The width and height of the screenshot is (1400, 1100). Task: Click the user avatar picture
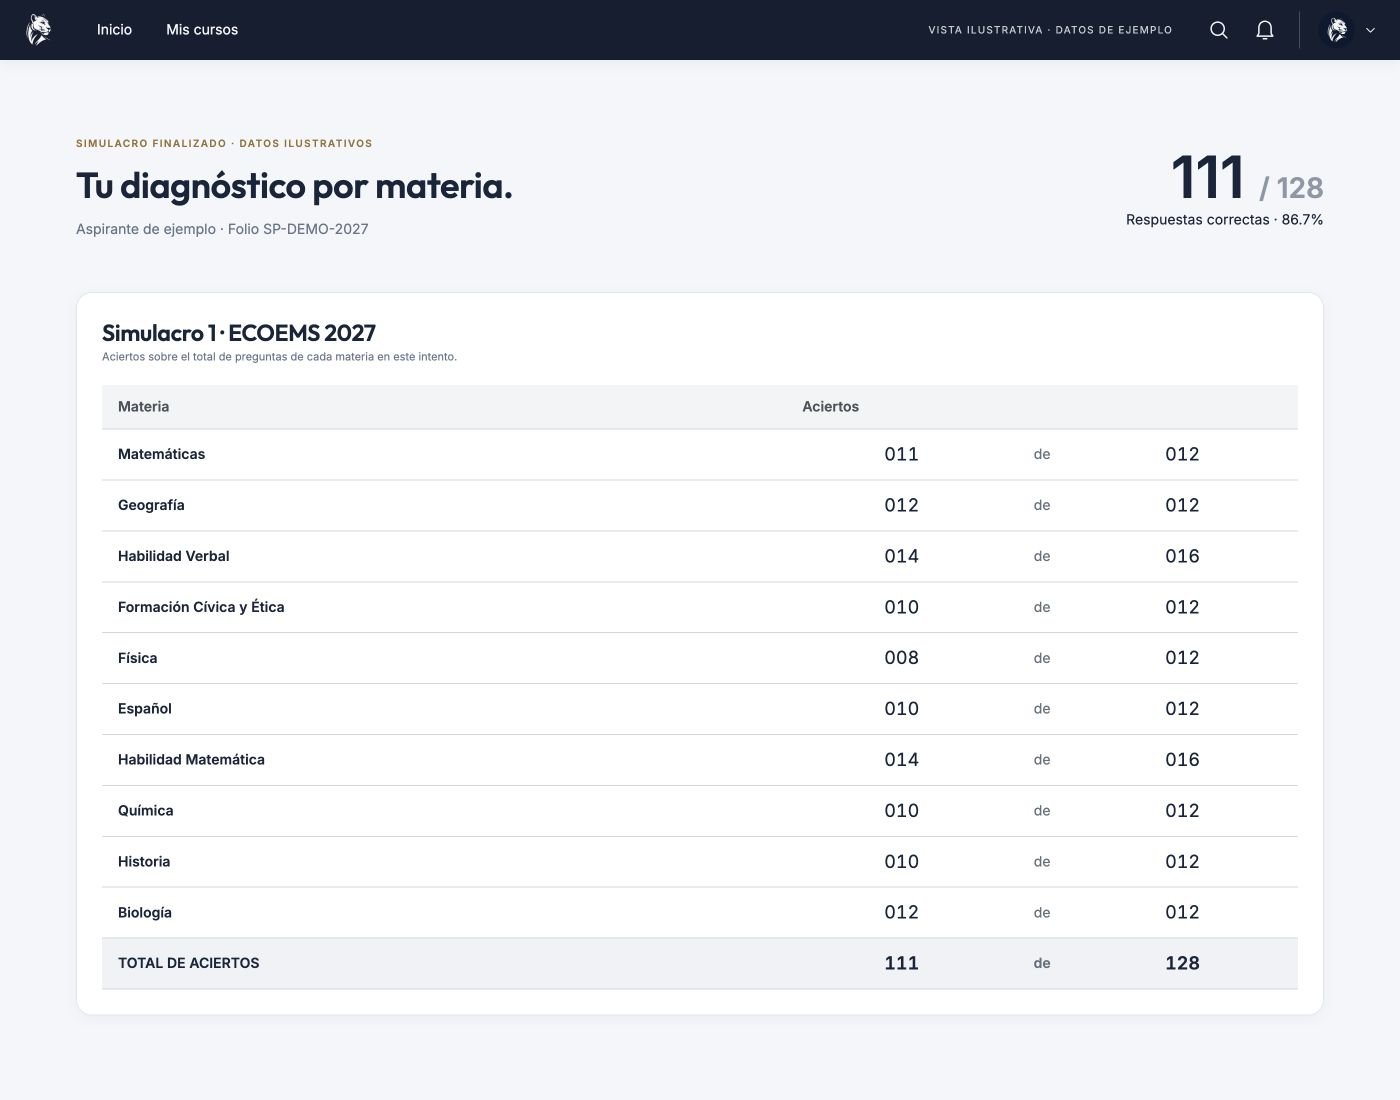[x=1337, y=30]
